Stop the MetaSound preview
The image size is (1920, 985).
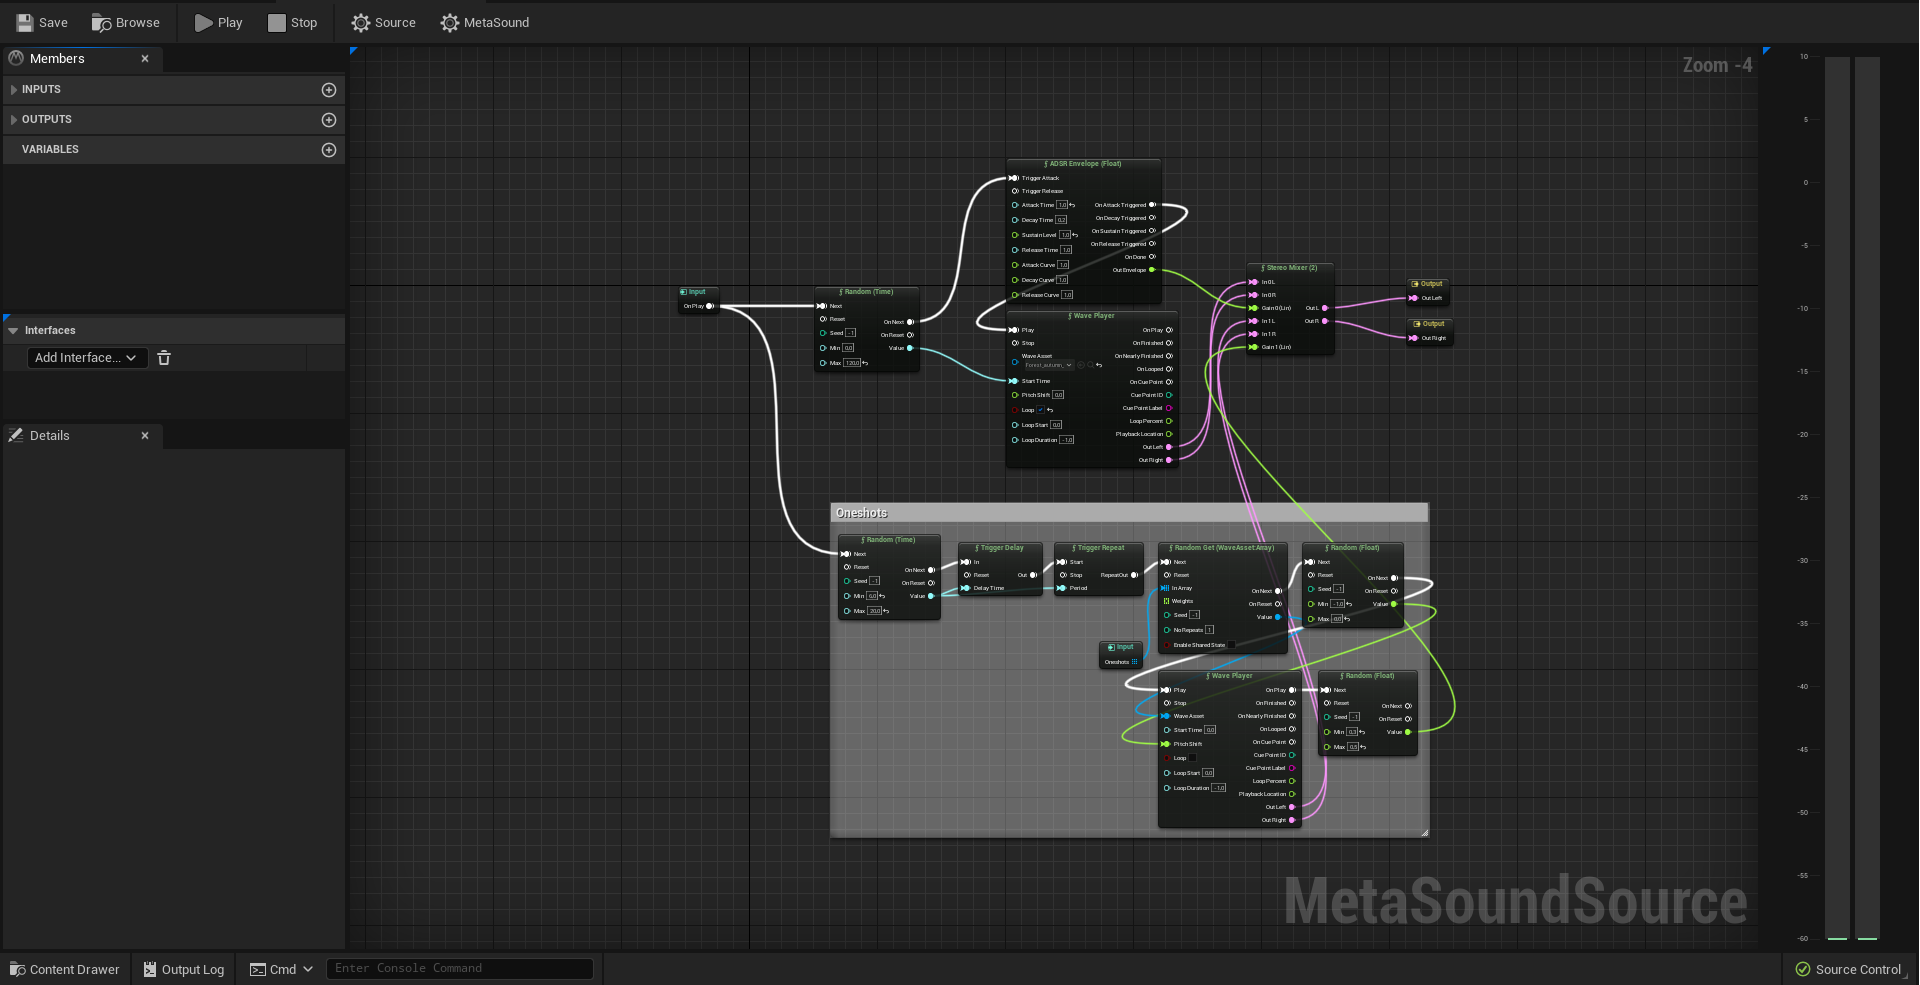point(293,22)
